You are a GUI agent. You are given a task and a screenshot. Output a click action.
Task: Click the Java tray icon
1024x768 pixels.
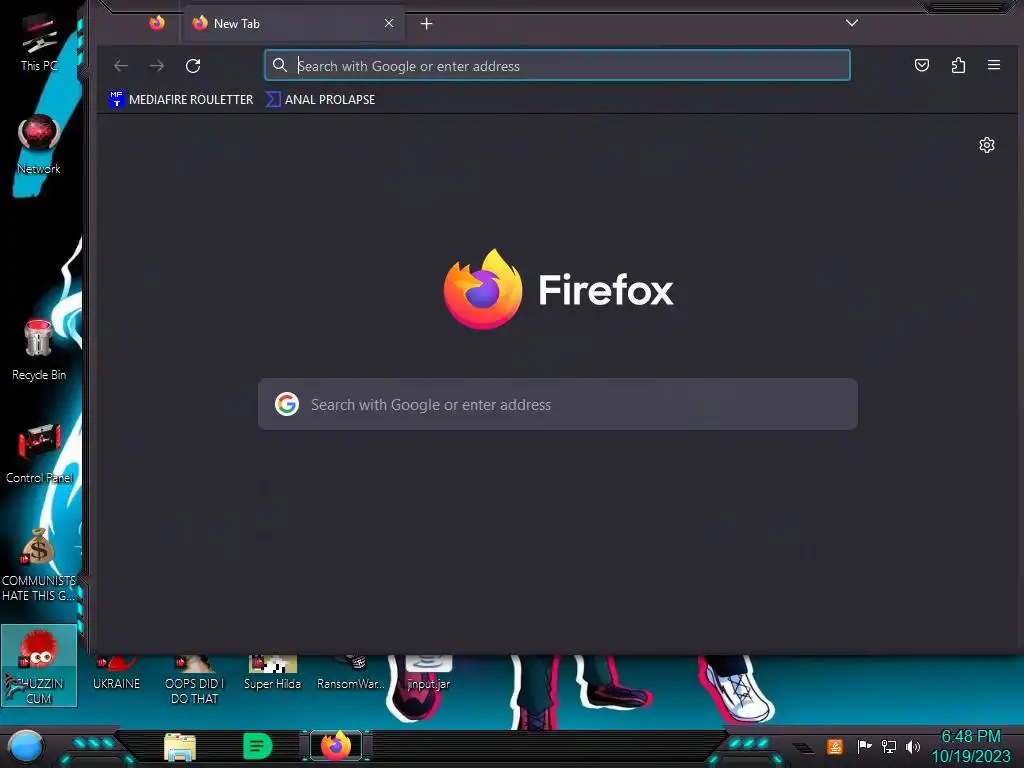[834, 746]
